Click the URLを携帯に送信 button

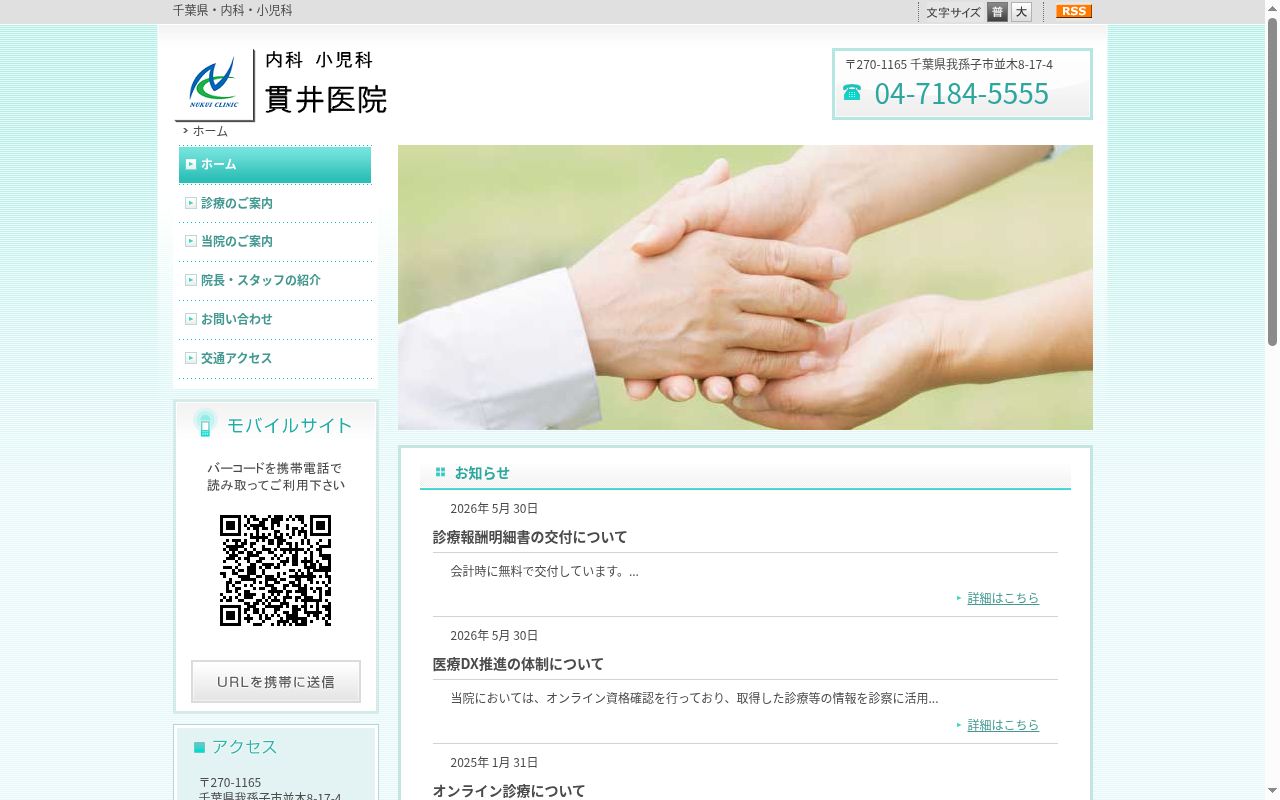coord(276,681)
